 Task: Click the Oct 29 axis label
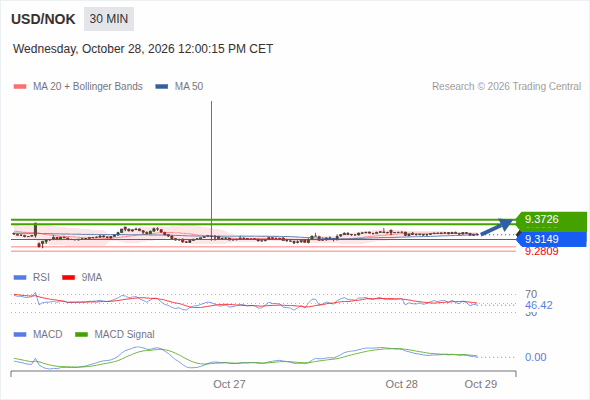pos(481,384)
